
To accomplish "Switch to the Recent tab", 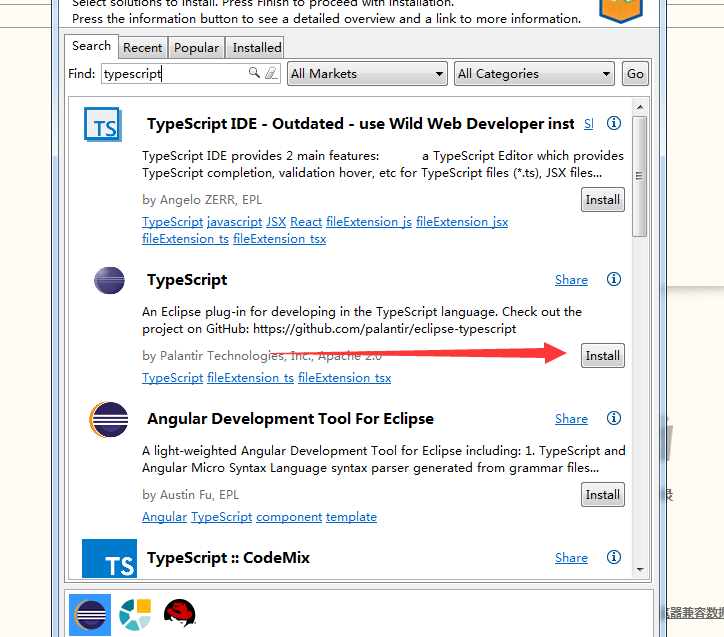I will coord(143,48).
